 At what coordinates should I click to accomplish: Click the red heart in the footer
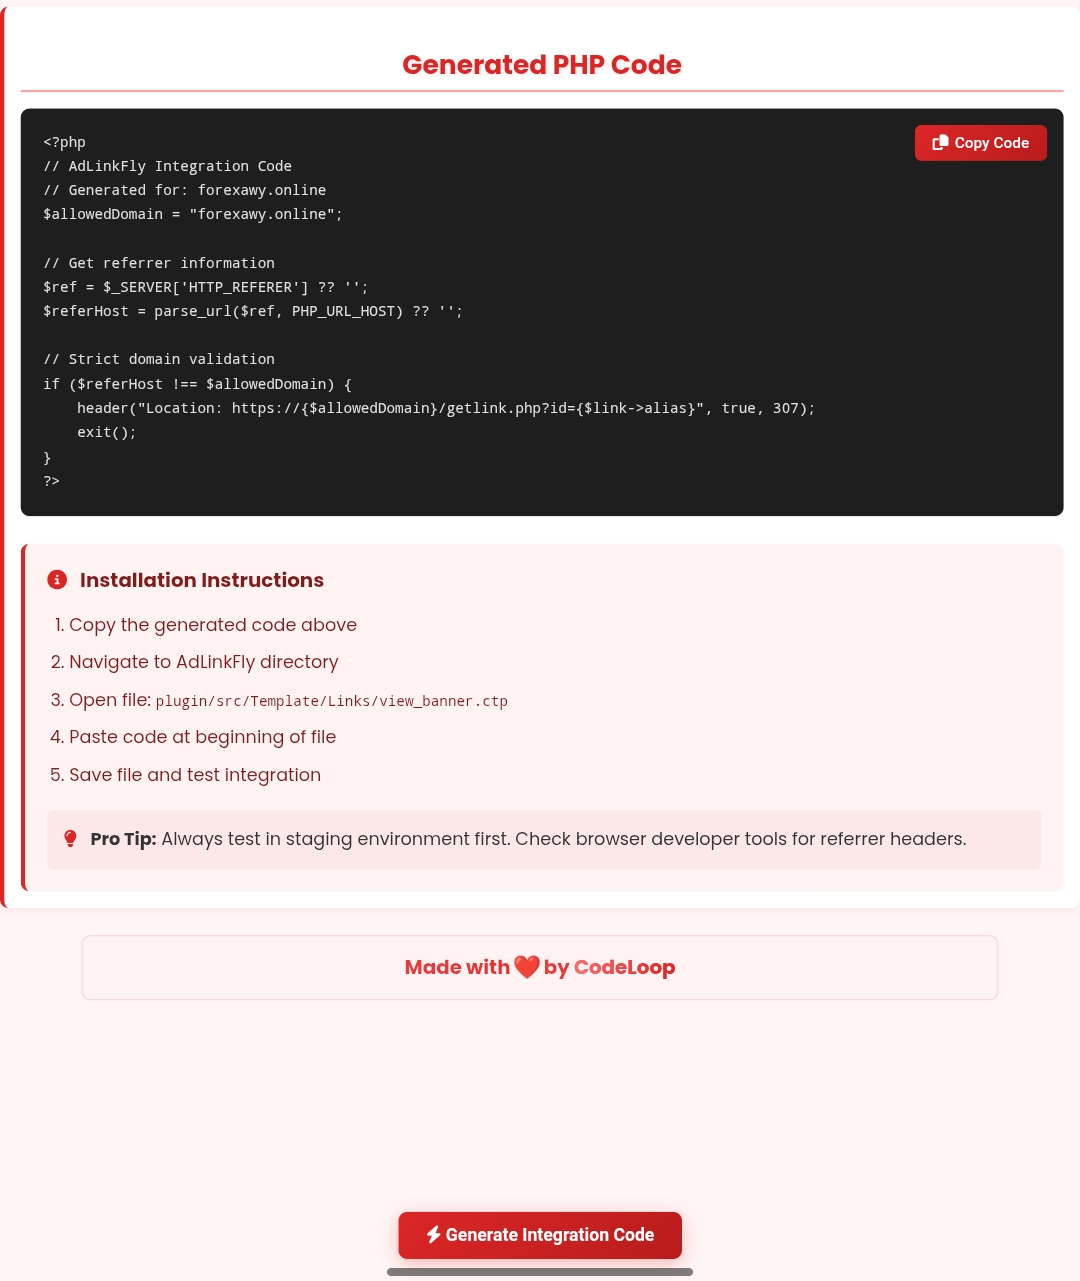[x=527, y=967]
